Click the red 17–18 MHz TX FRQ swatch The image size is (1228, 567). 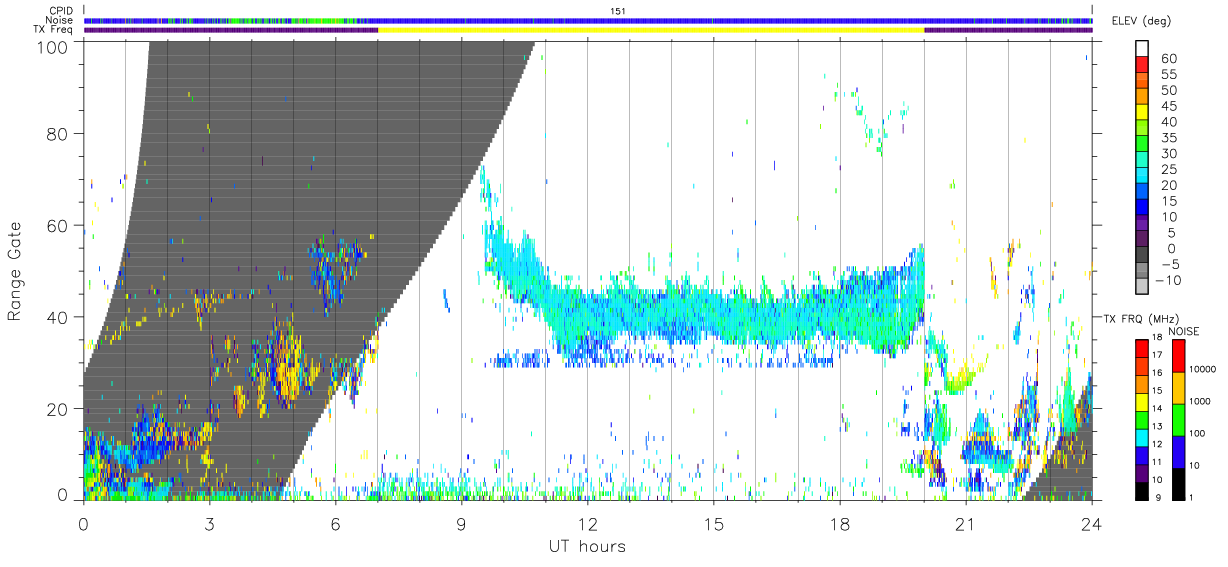pos(1141,348)
